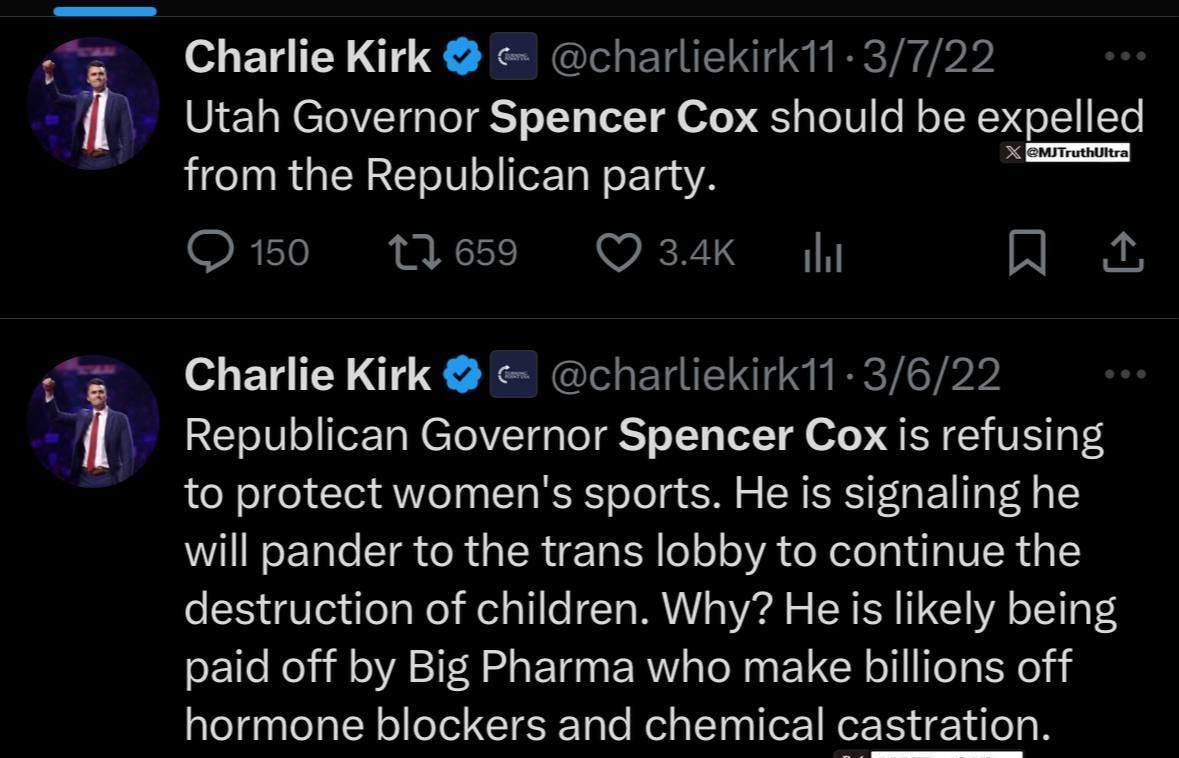View analytics icon on the first tweet
This screenshot has height=758, width=1179.
(x=823, y=252)
